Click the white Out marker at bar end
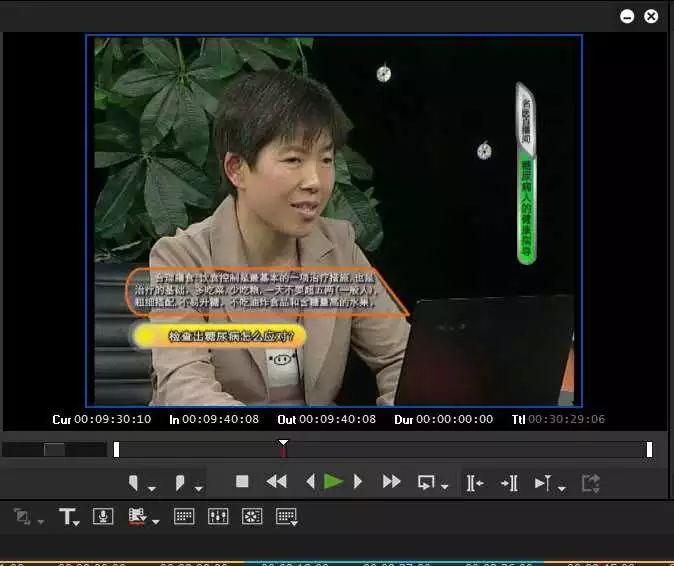Image resolution: width=674 pixels, height=566 pixels. point(649,450)
